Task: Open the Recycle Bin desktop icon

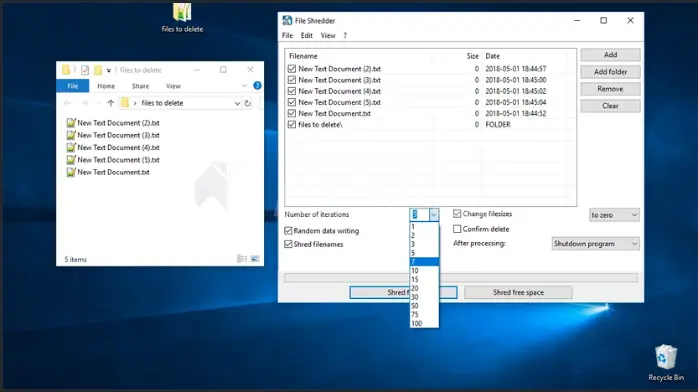Action: click(x=666, y=357)
